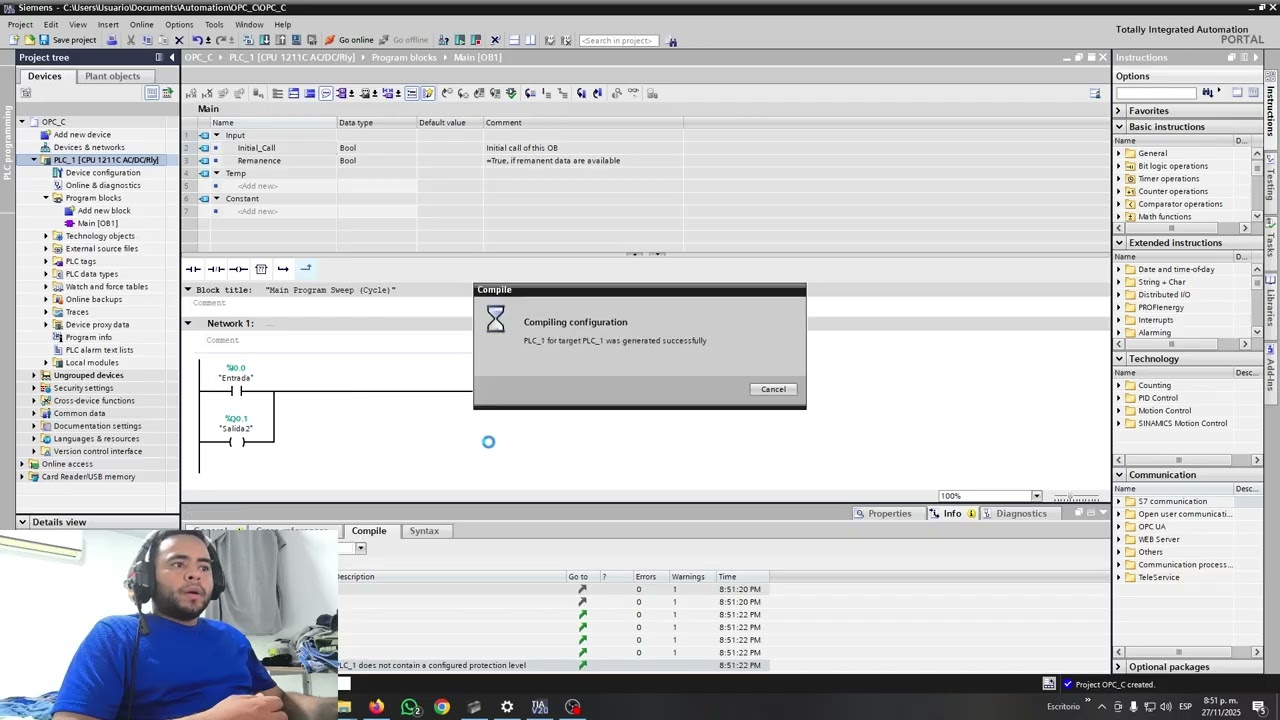Insert a normally open contact from favorites
1280x720 pixels.
[x=193, y=269]
